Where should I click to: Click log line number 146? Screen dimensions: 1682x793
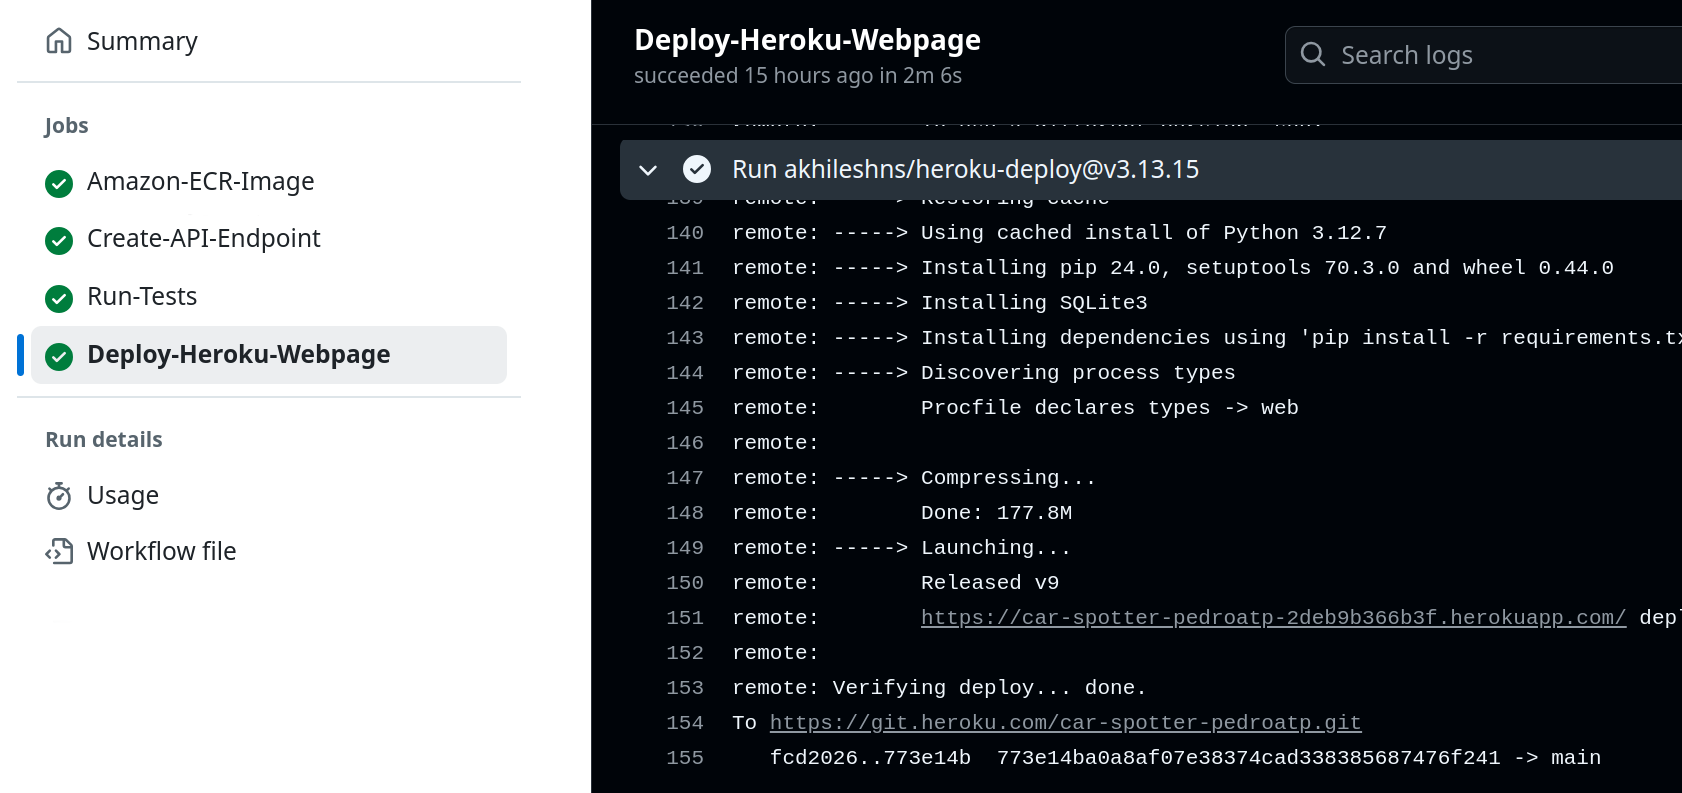click(x=685, y=443)
